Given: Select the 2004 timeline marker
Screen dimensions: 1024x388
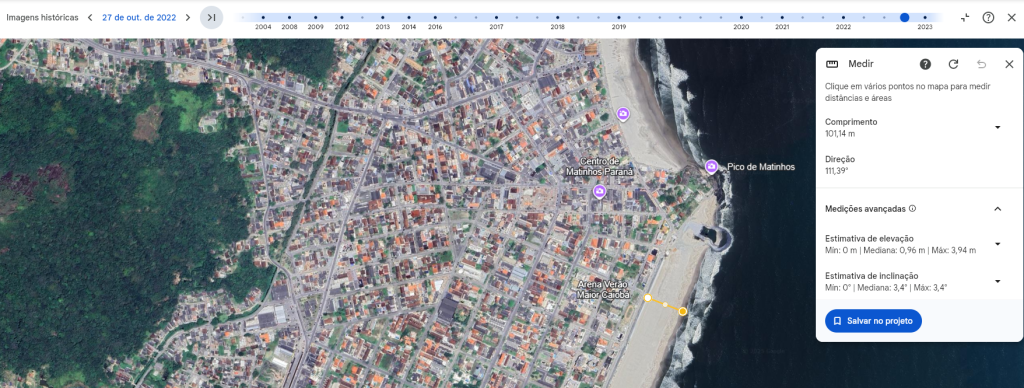Looking at the screenshot, I should pyautogui.click(x=263, y=18).
